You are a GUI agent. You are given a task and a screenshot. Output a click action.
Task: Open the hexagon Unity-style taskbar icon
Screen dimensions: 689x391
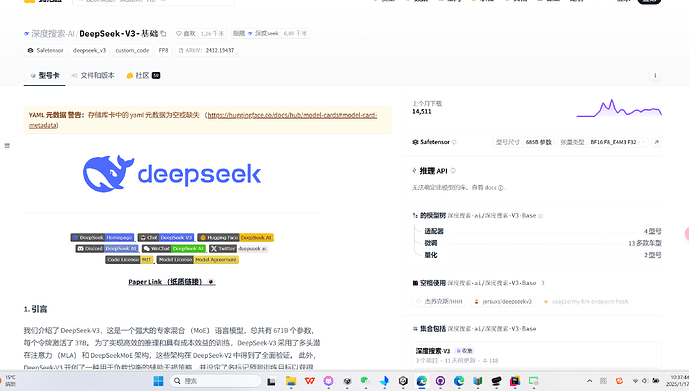pos(403,381)
